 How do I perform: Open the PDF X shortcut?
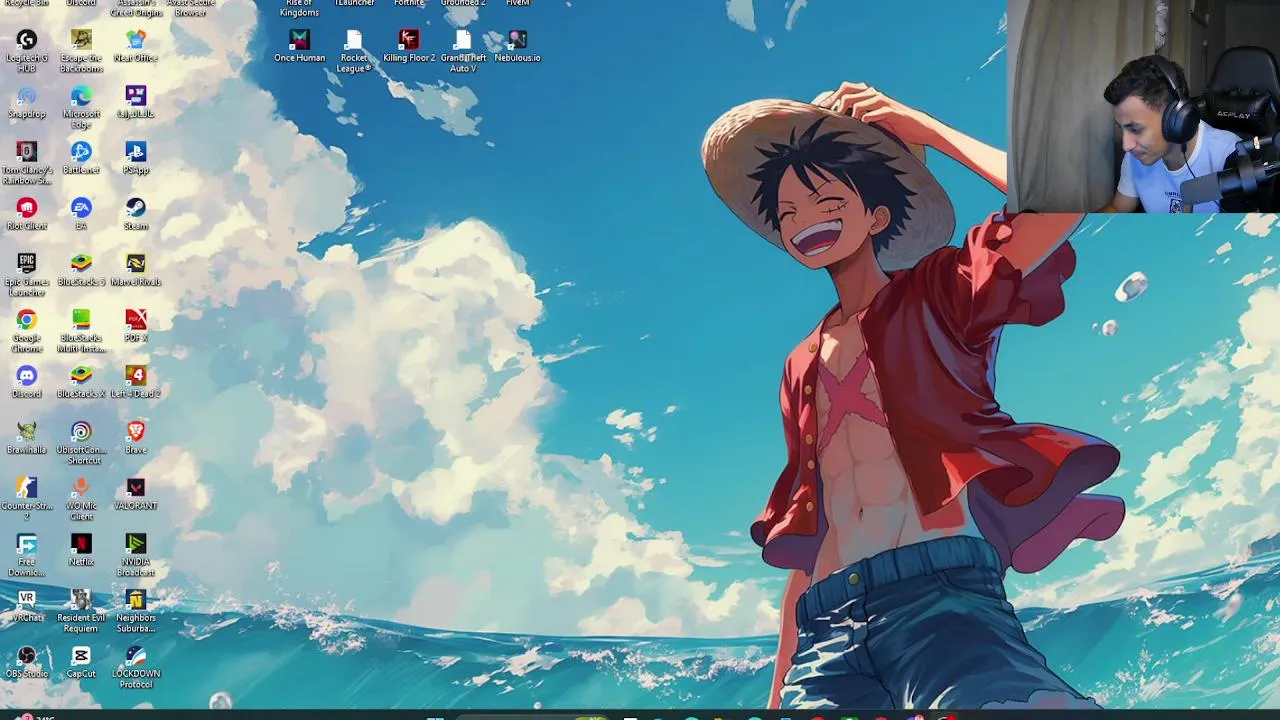point(136,320)
